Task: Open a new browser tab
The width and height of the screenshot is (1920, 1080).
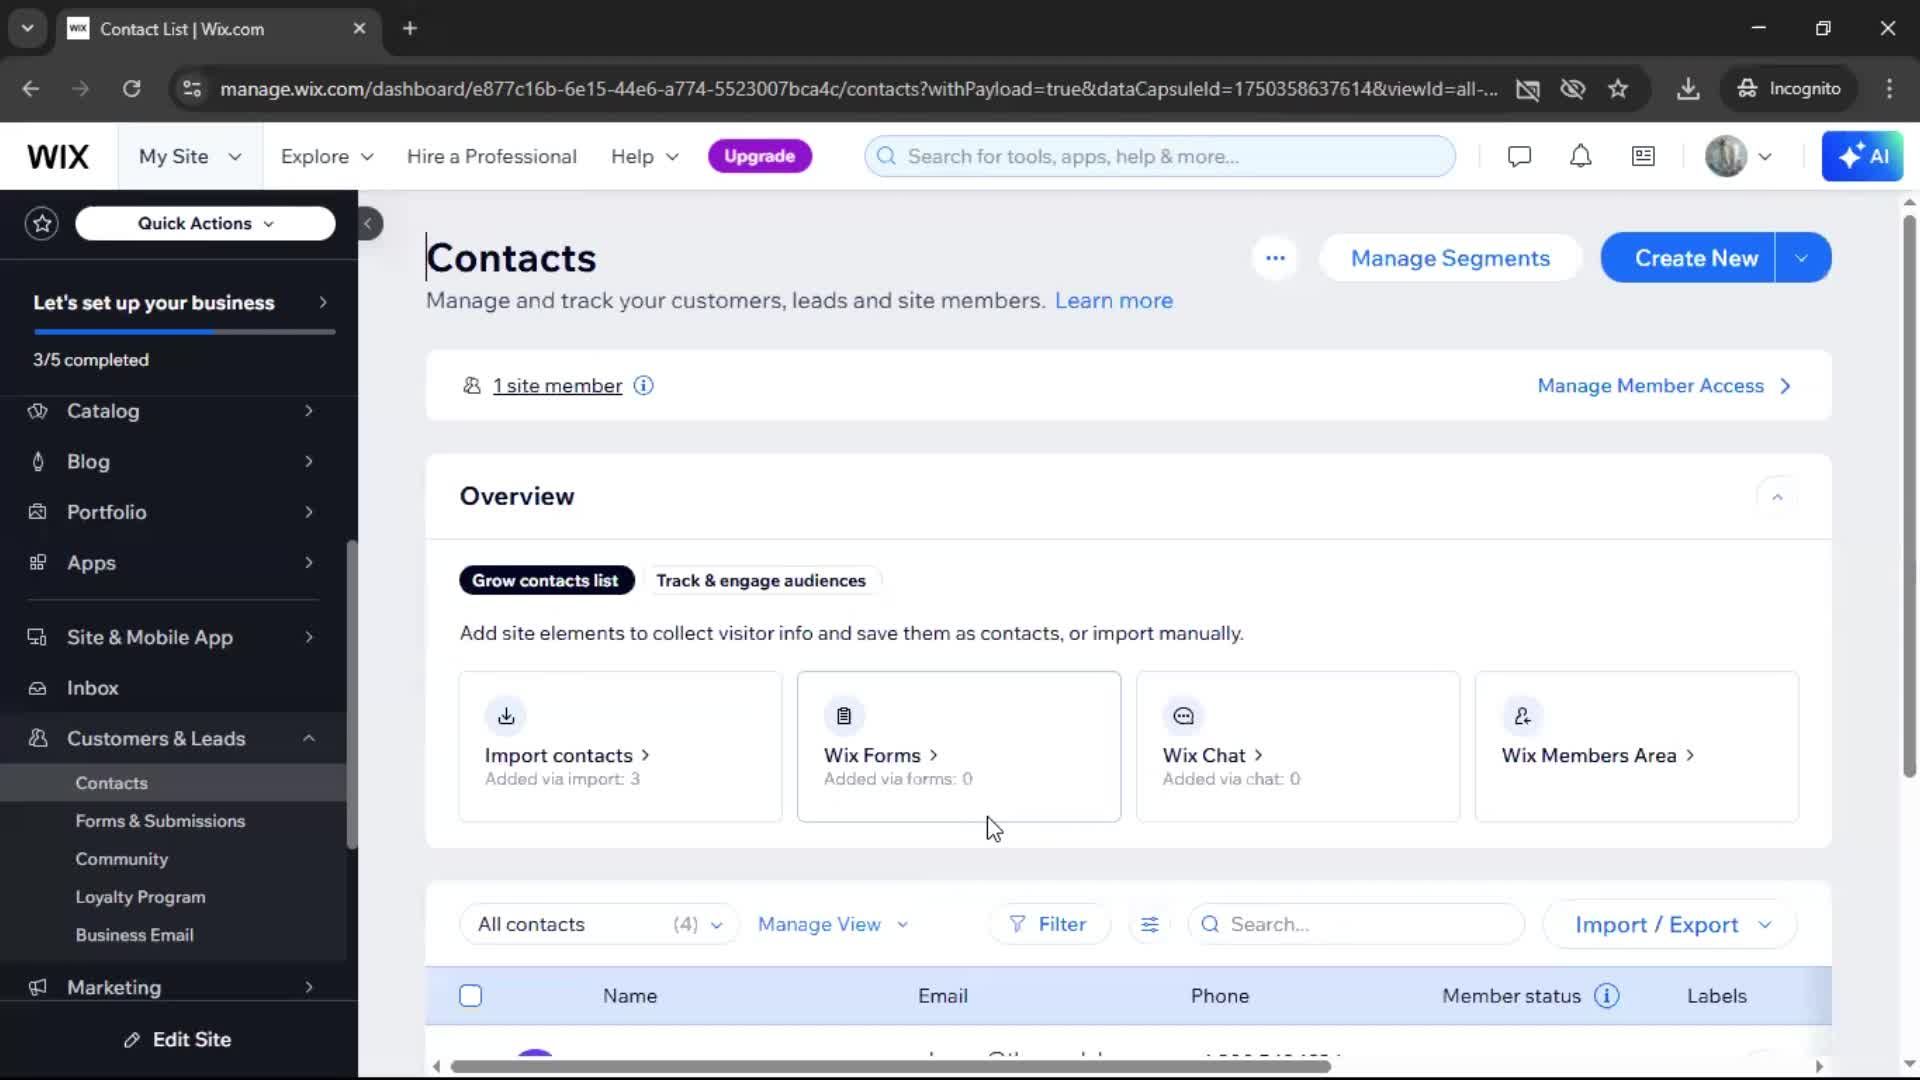Action: (x=410, y=29)
